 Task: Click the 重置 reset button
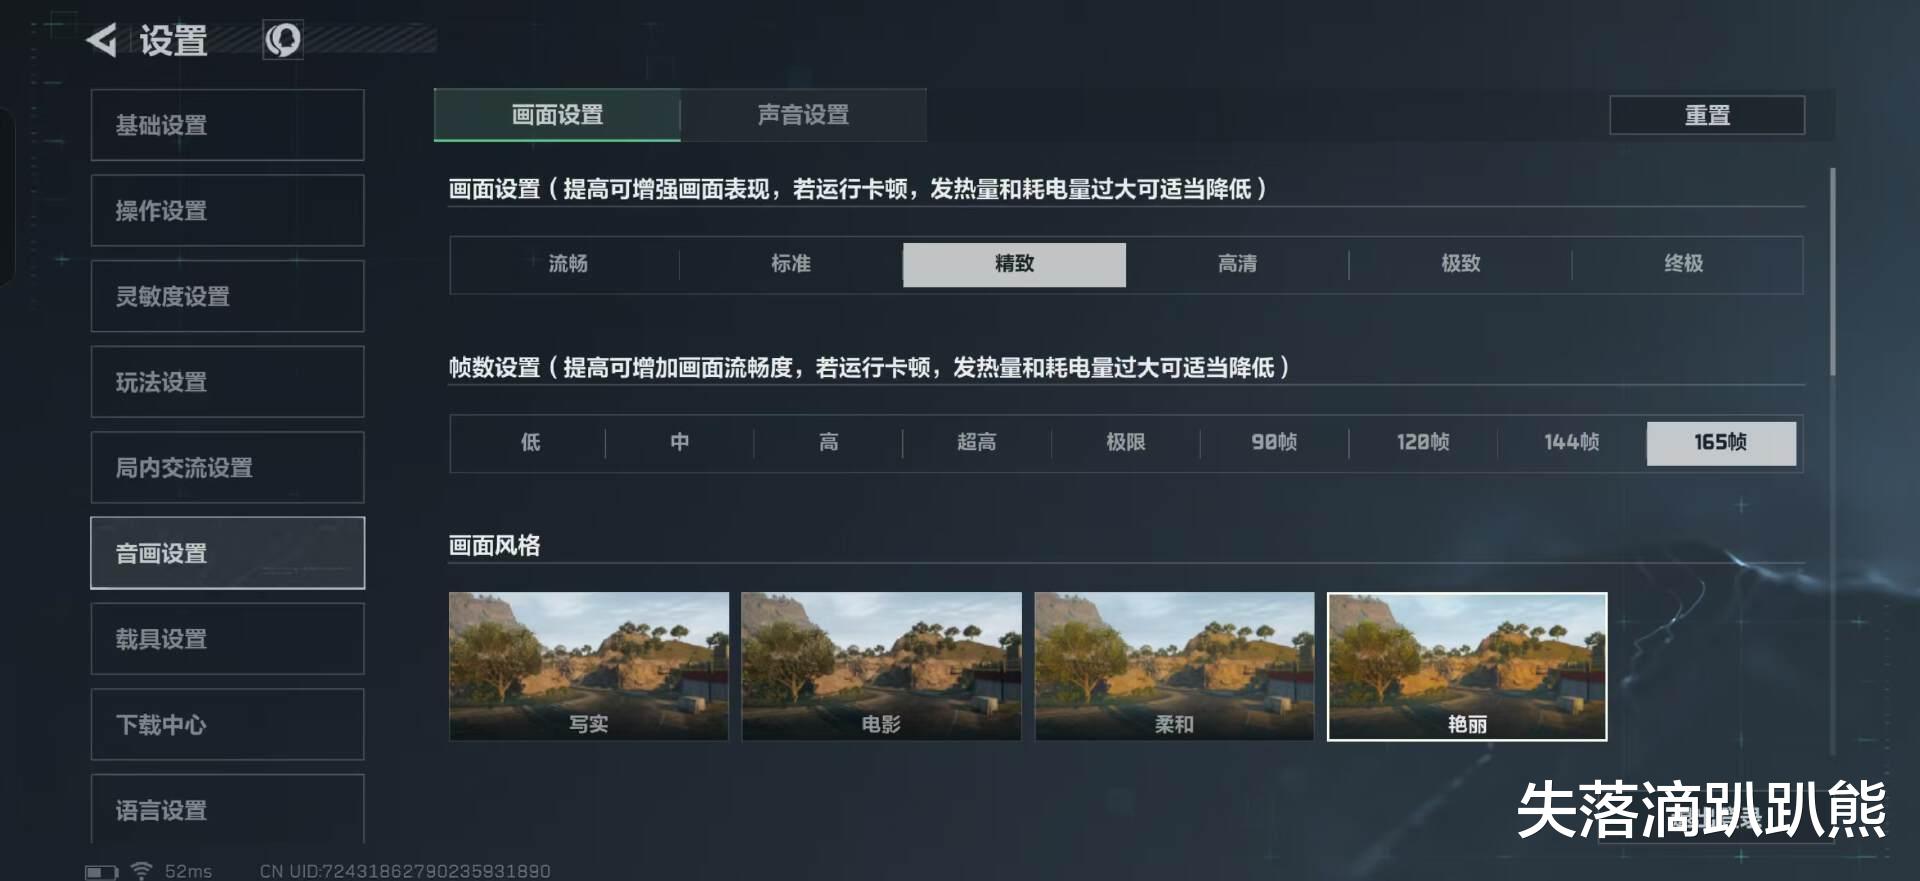pos(1707,115)
